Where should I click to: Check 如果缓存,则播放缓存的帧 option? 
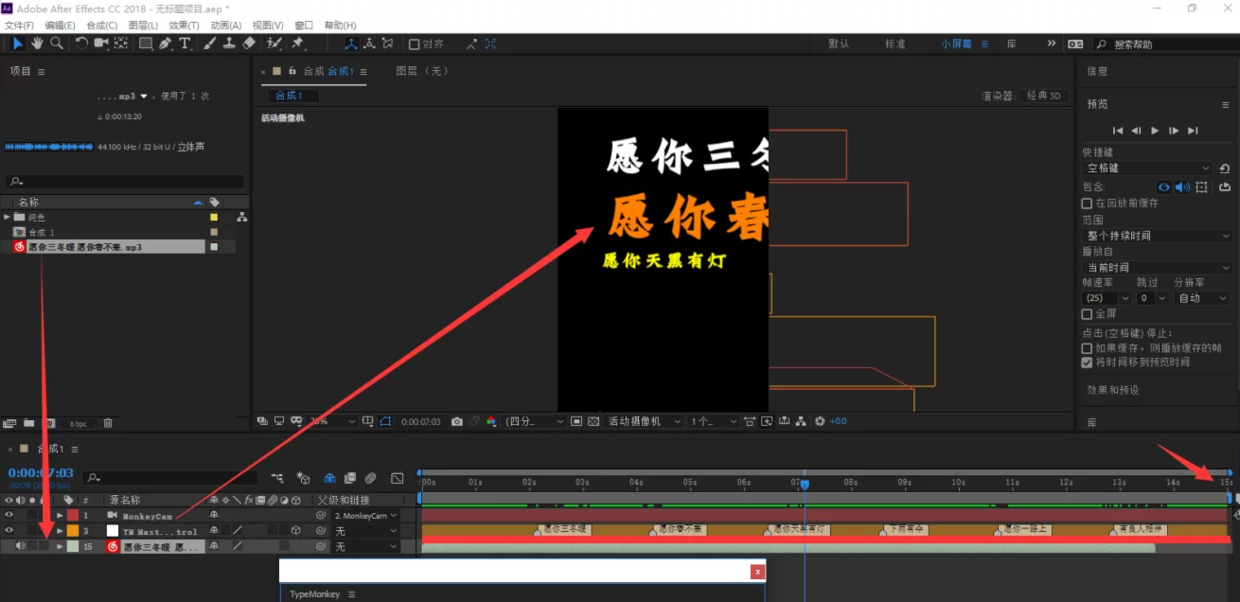(1087, 348)
